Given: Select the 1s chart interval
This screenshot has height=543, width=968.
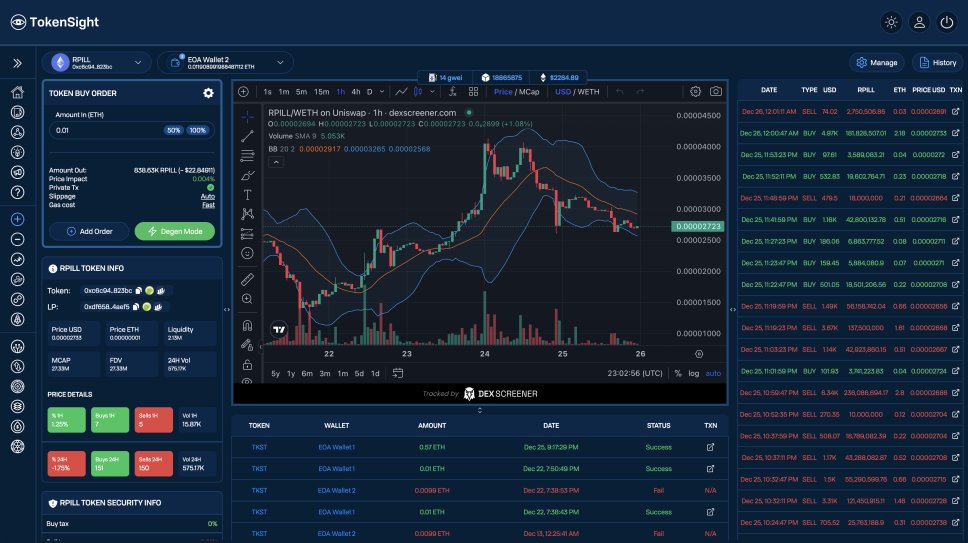Looking at the screenshot, I should click(267, 92).
